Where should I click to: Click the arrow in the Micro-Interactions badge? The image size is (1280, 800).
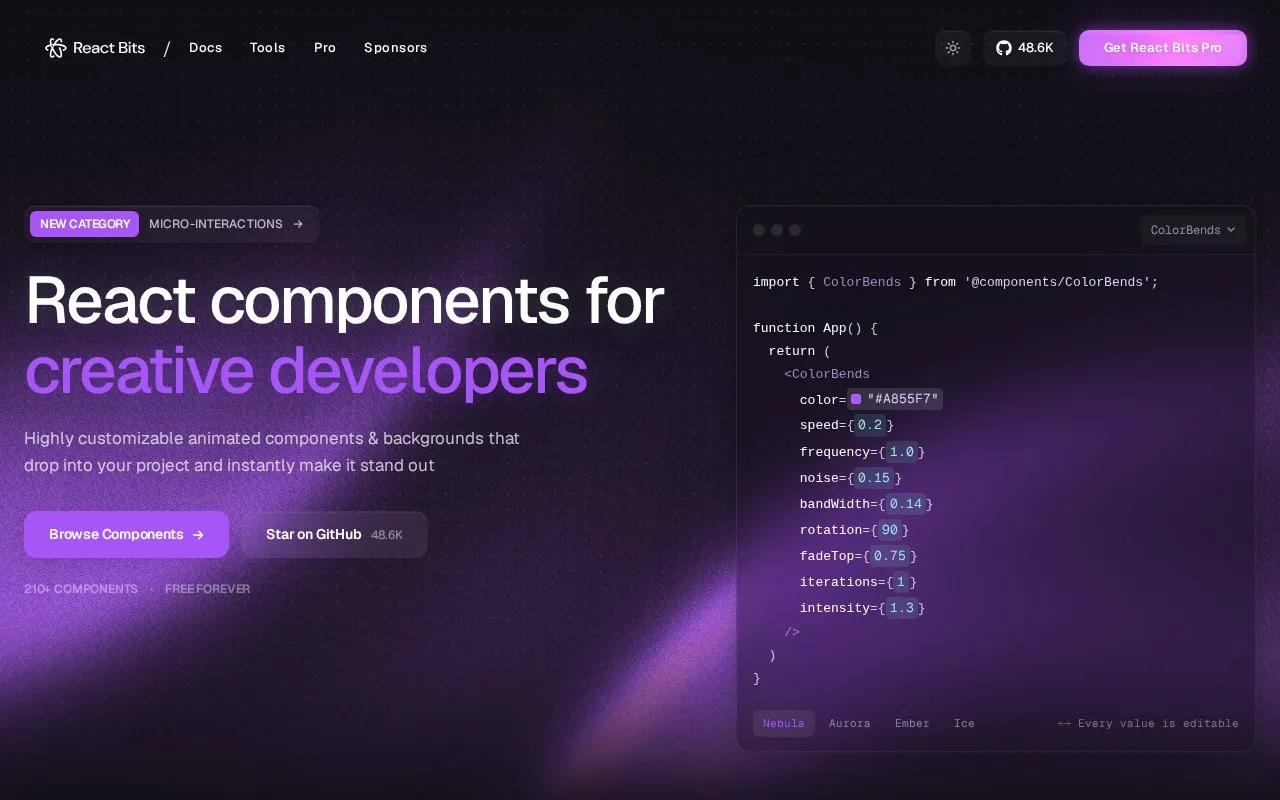pyautogui.click(x=298, y=224)
